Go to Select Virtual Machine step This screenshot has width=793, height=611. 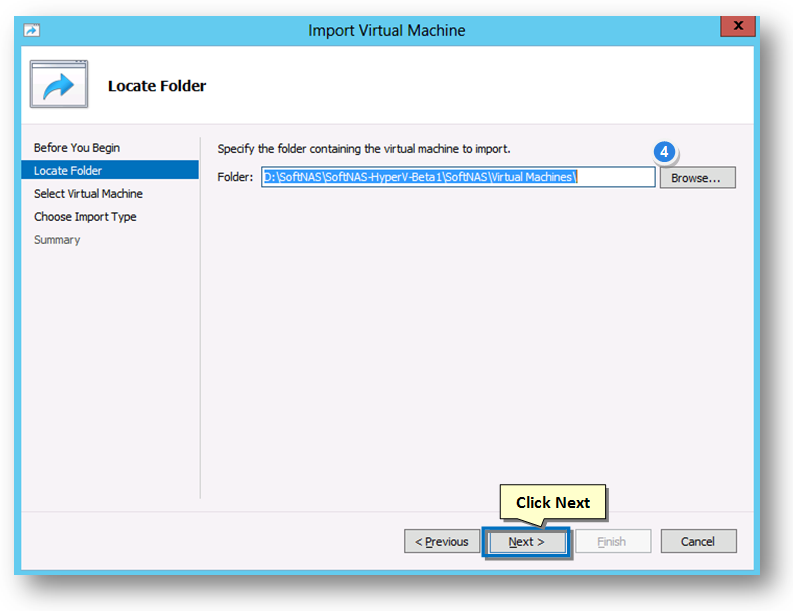click(88, 194)
